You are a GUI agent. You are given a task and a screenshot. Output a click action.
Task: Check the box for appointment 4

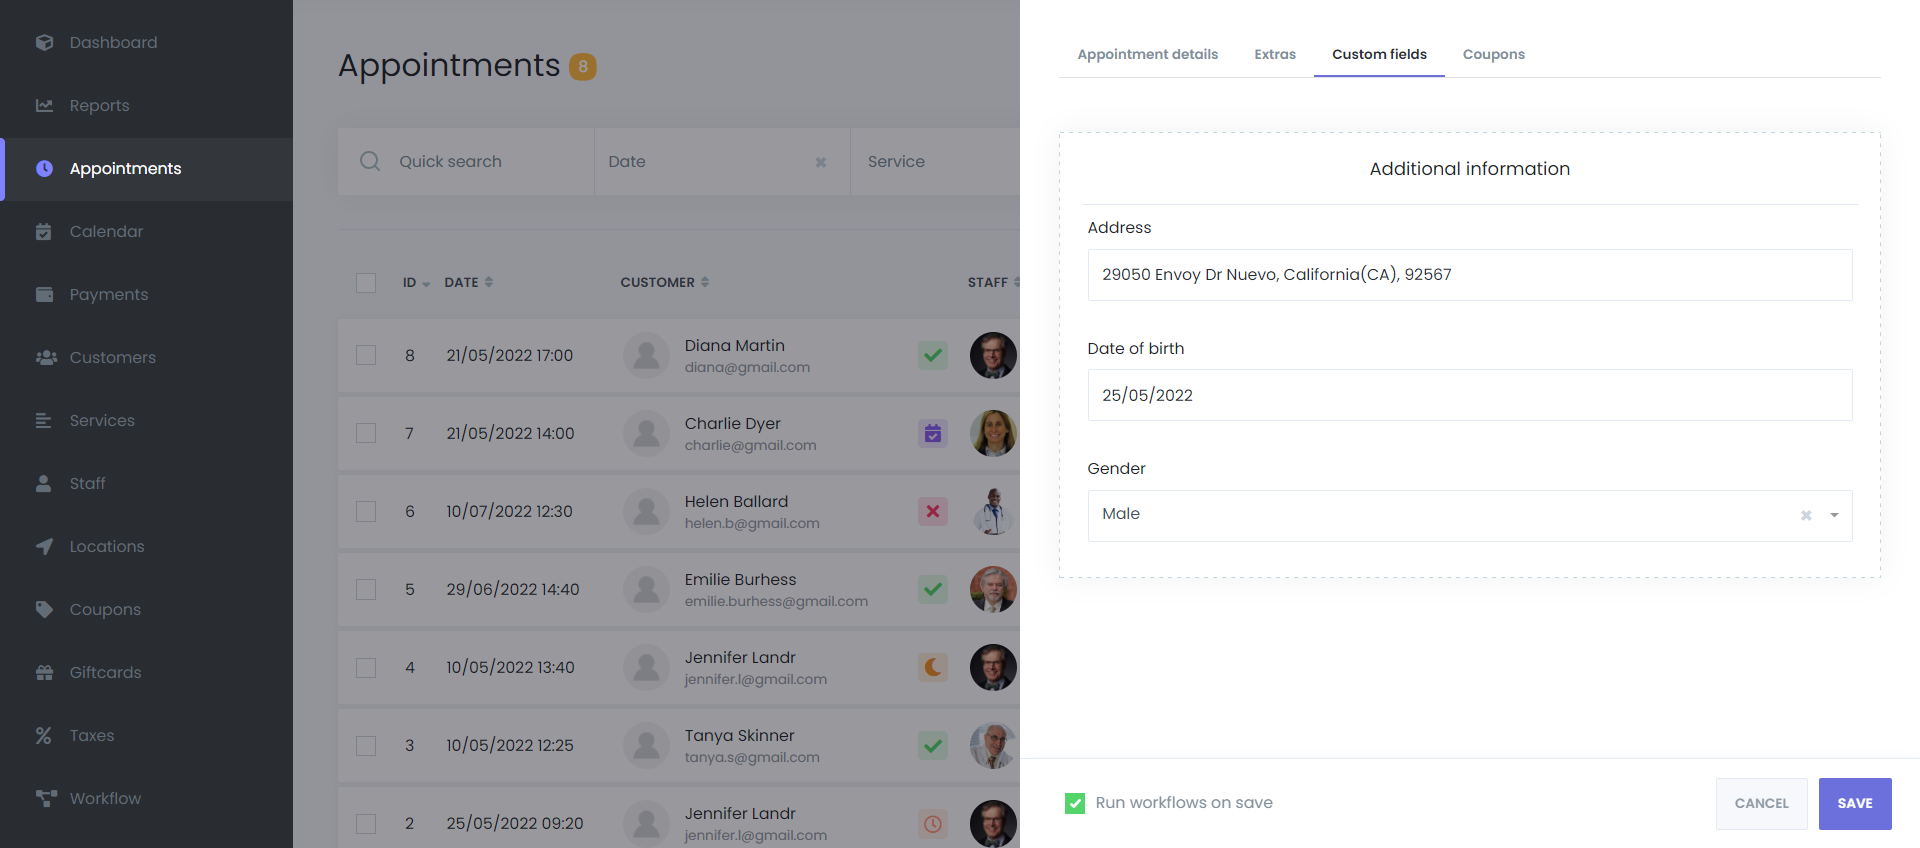(x=366, y=667)
